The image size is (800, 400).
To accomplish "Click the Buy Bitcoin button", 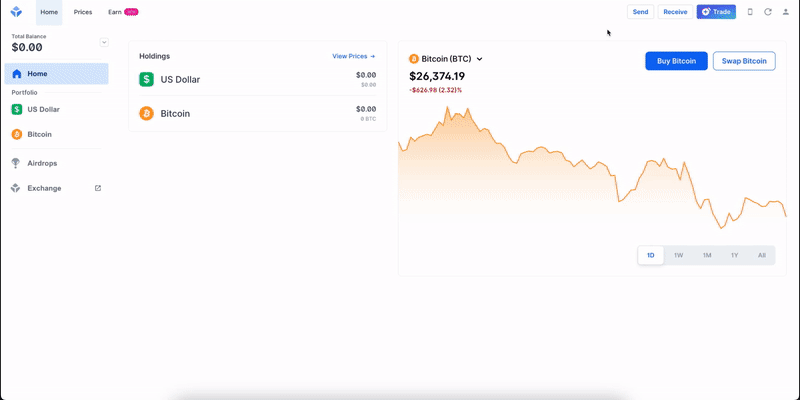I will coord(677,61).
